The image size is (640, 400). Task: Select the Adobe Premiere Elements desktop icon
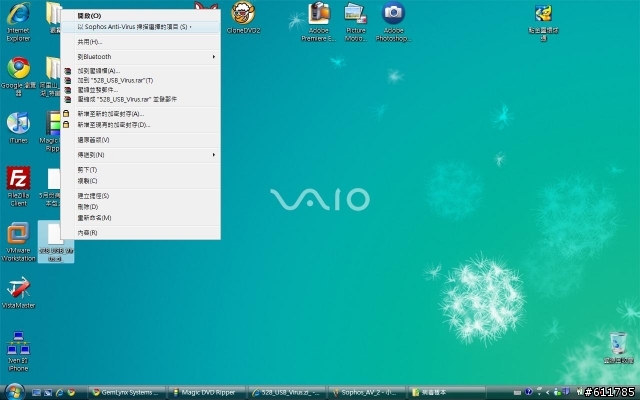(x=319, y=22)
